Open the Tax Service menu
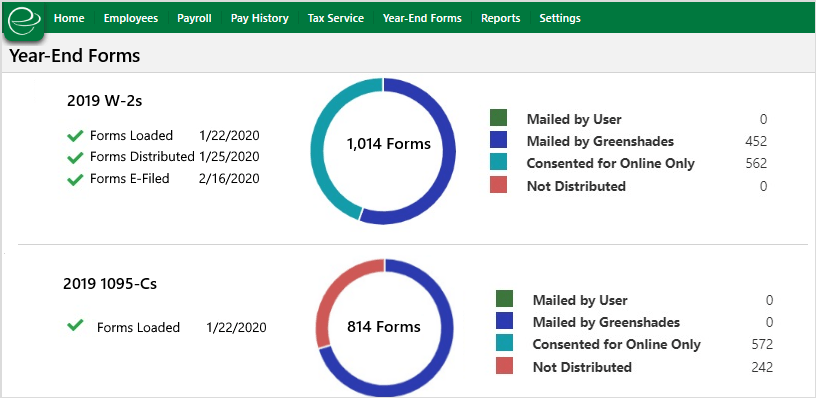Screen dimensions: 816x398 [336, 18]
